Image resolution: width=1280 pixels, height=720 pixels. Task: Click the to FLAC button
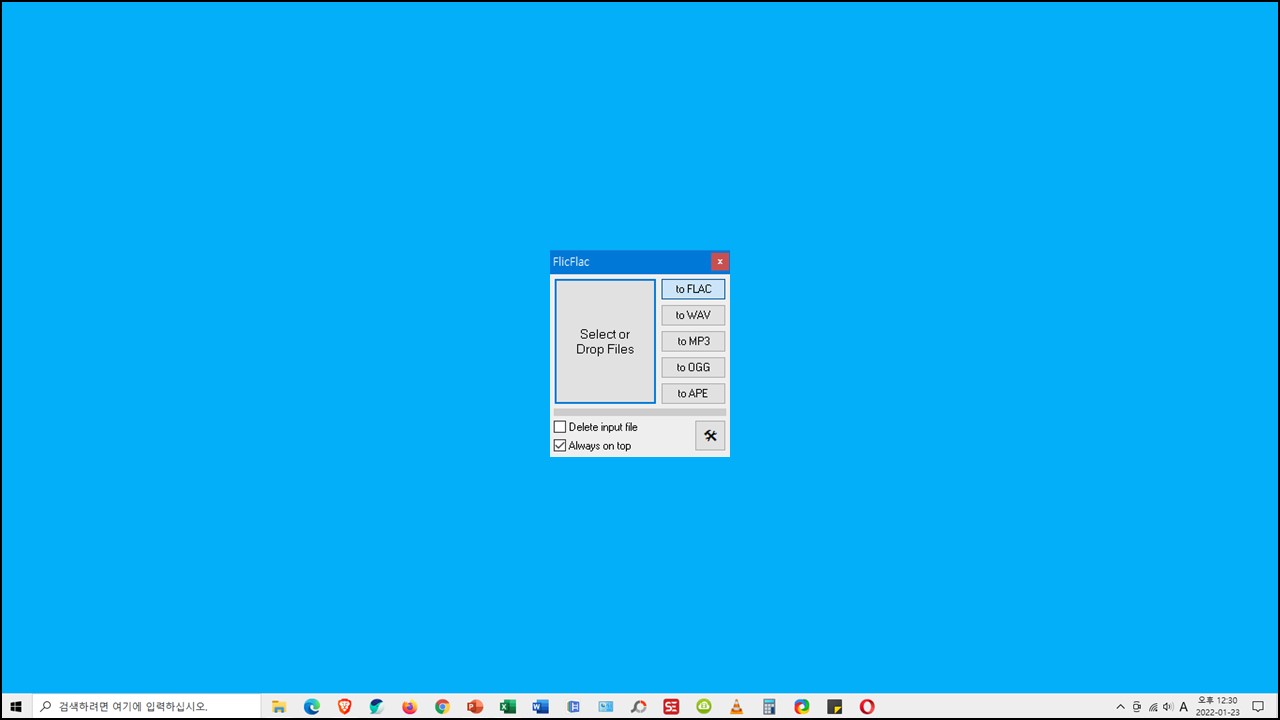click(693, 289)
